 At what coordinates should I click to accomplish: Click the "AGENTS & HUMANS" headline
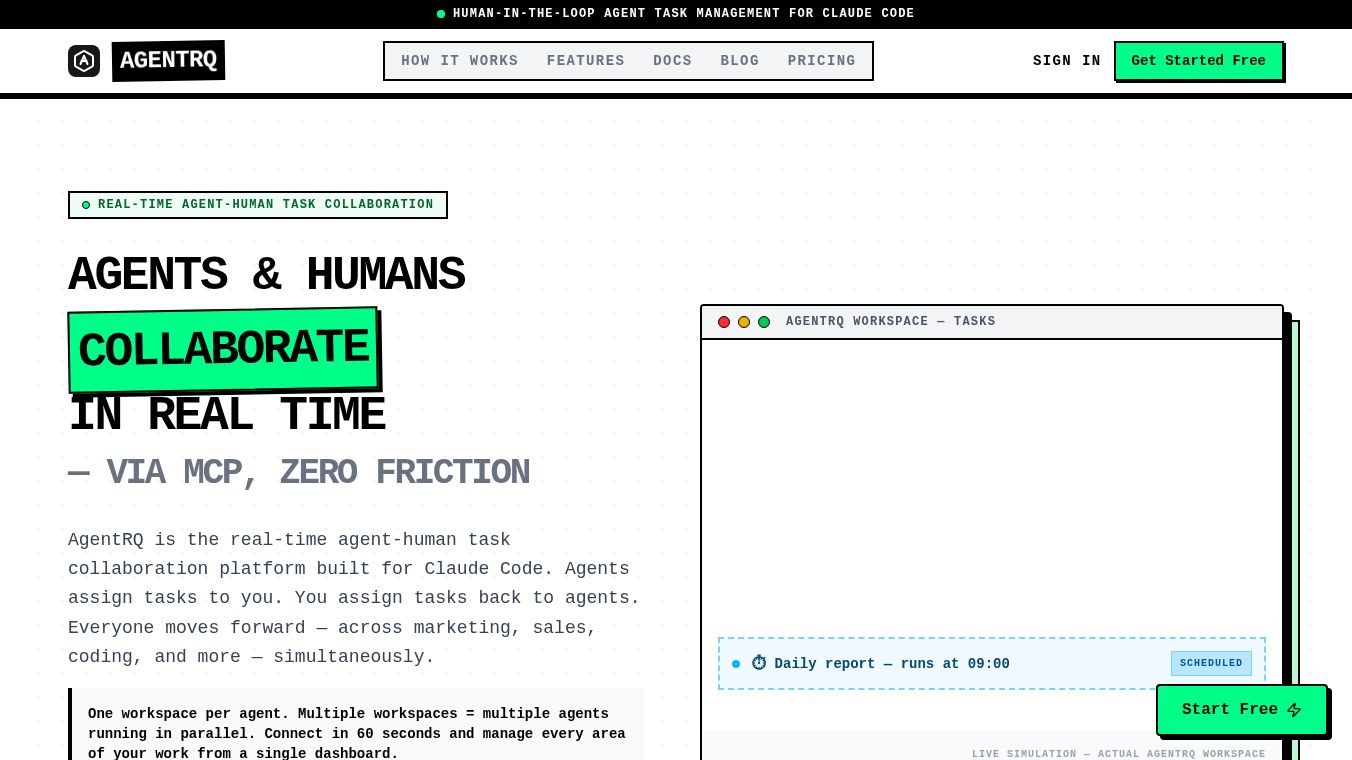[x=266, y=275]
